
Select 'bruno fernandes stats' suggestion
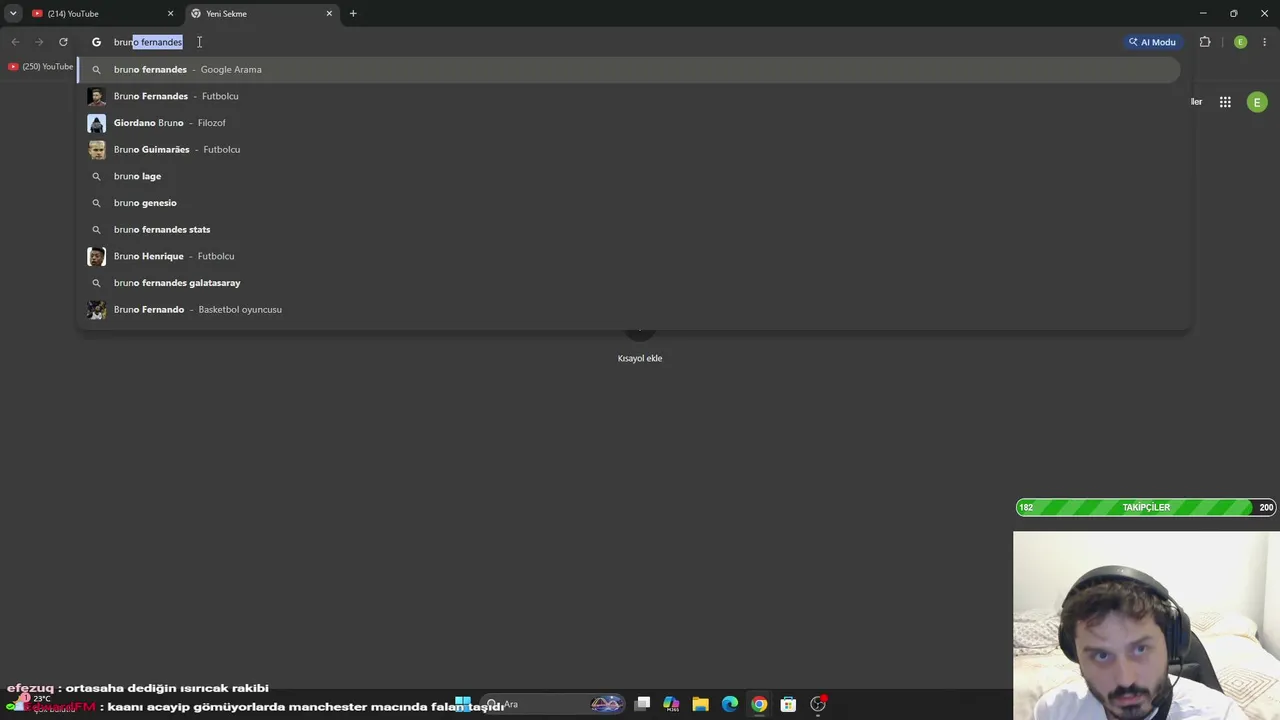630,230
